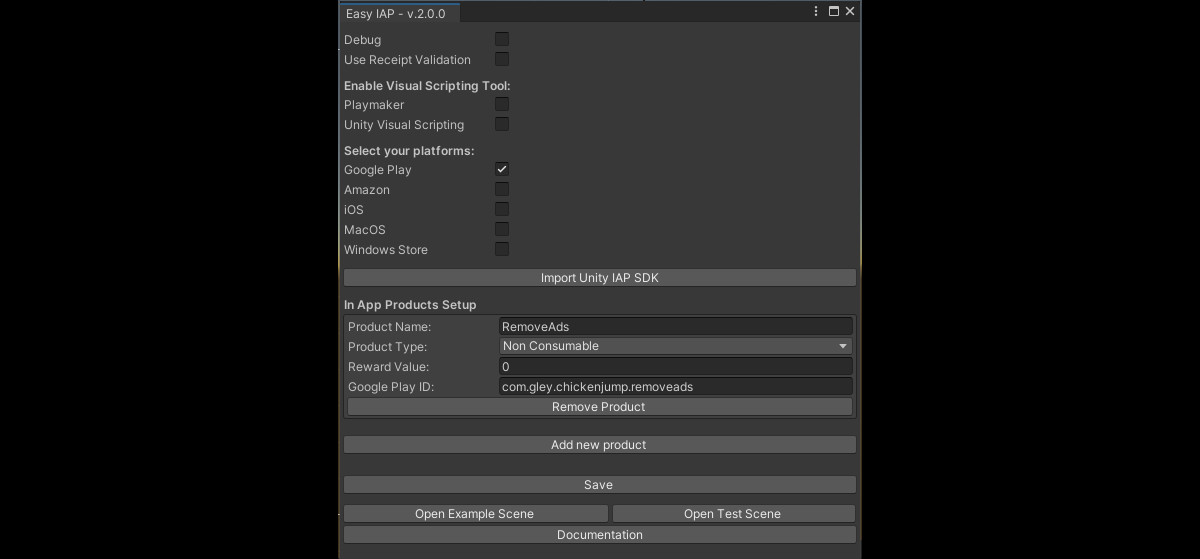Click Import Unity IAP SDK button

(x=600, y=278)
